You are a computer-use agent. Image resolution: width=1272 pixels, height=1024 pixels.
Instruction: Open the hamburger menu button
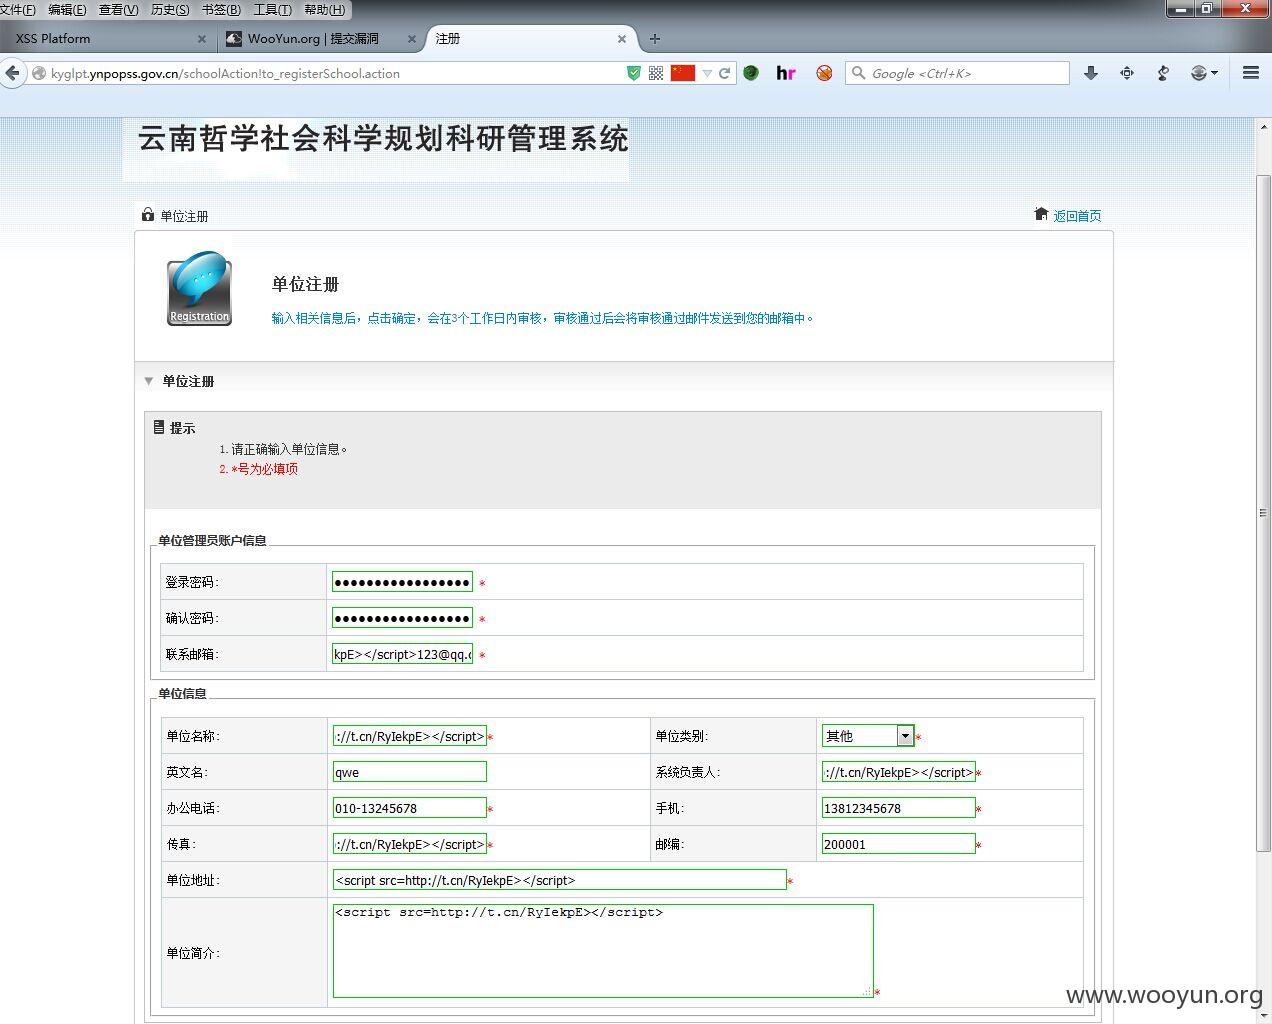(x=1251, y=73)
